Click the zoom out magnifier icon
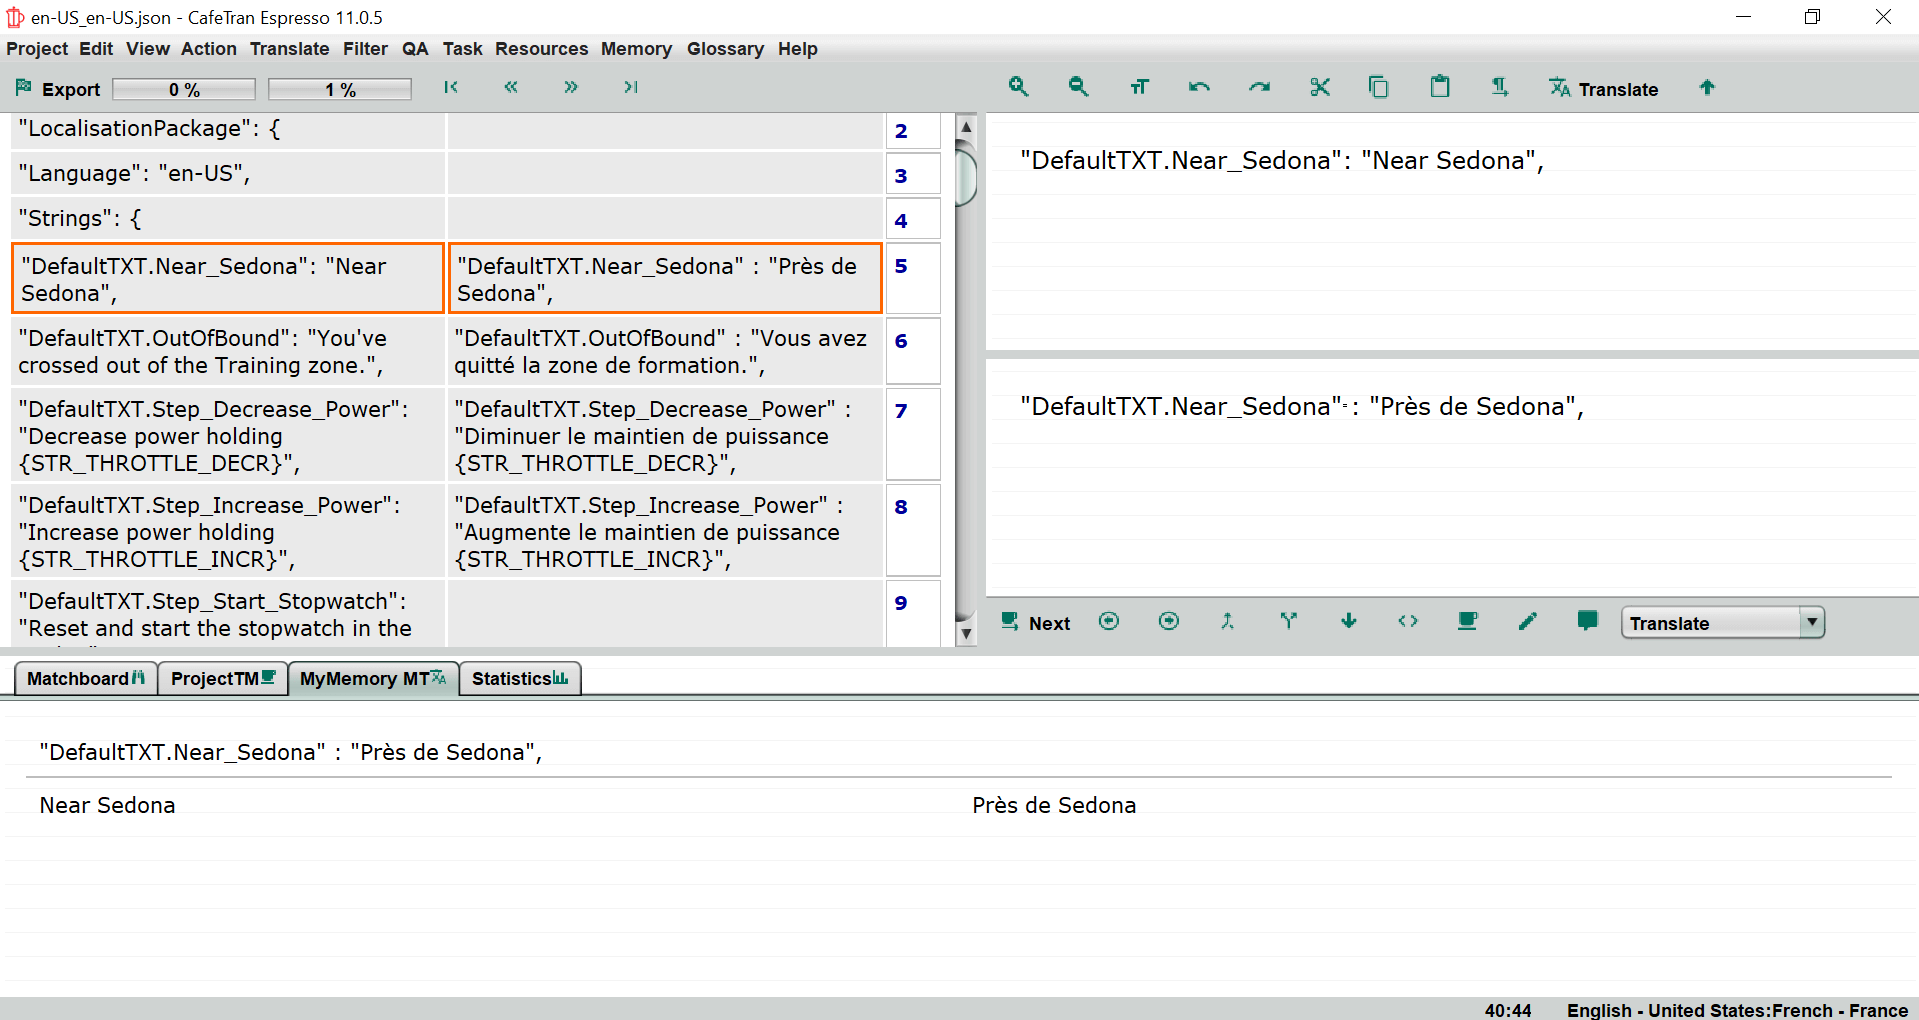Image resolution: width=1919 pixels, height=1020 pixels. click(1078, 87)
